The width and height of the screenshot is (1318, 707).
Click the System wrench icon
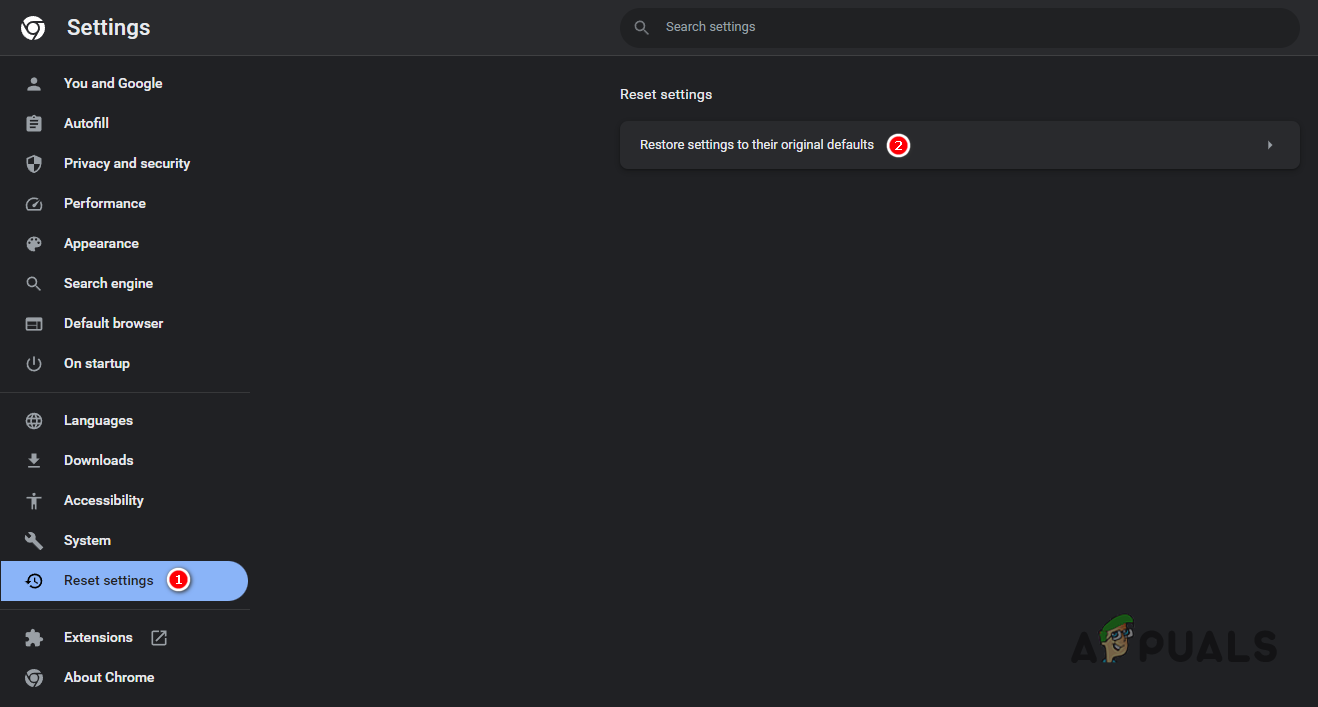(x=34, y=540)
